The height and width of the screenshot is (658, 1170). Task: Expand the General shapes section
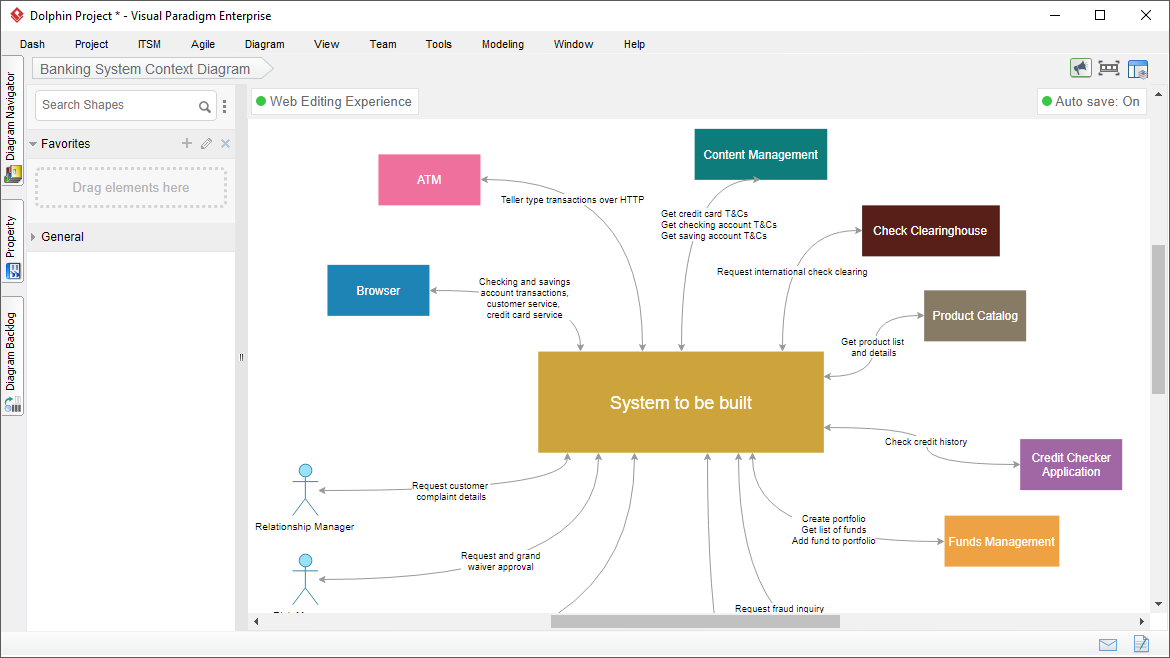pos(33,236)
